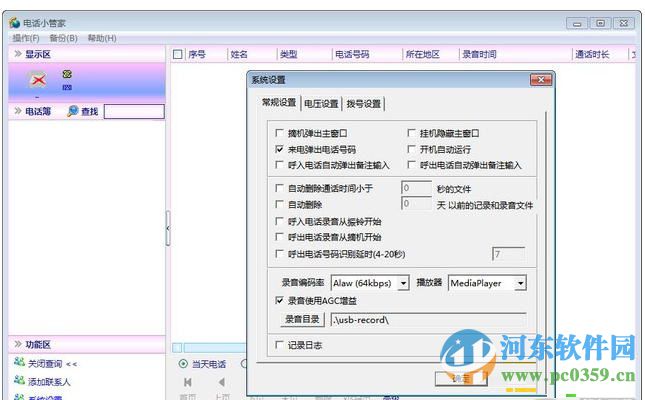Image resolution: width=645 pixels, height=400 pixels.
Task: Open the 帮助(H) menu
Action: (102, 38)
